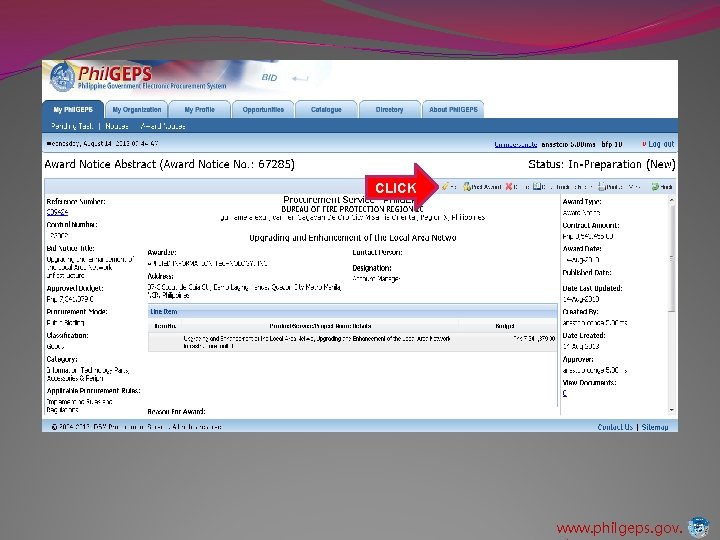This screenshot has width=720, height=540.
Task: Click the Award Notice Abstract heading
Action: click(x=169, y=164)
